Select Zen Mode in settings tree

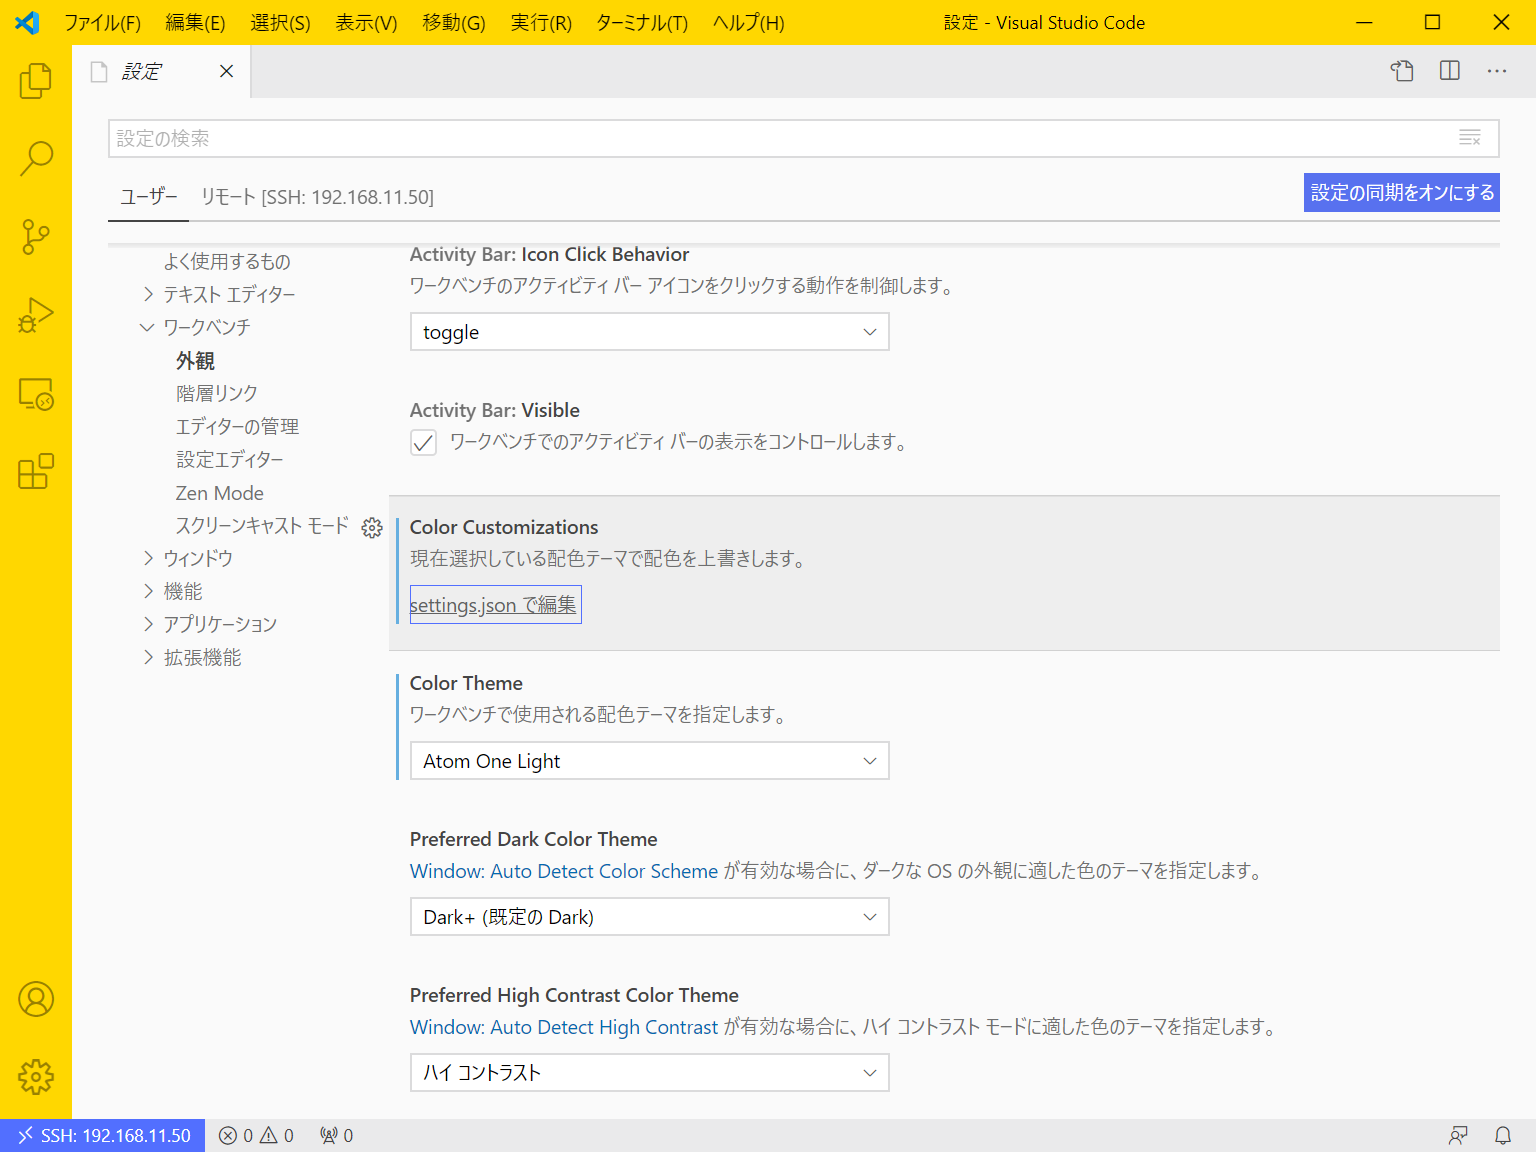pyautogui.click(x=220, y=493)
